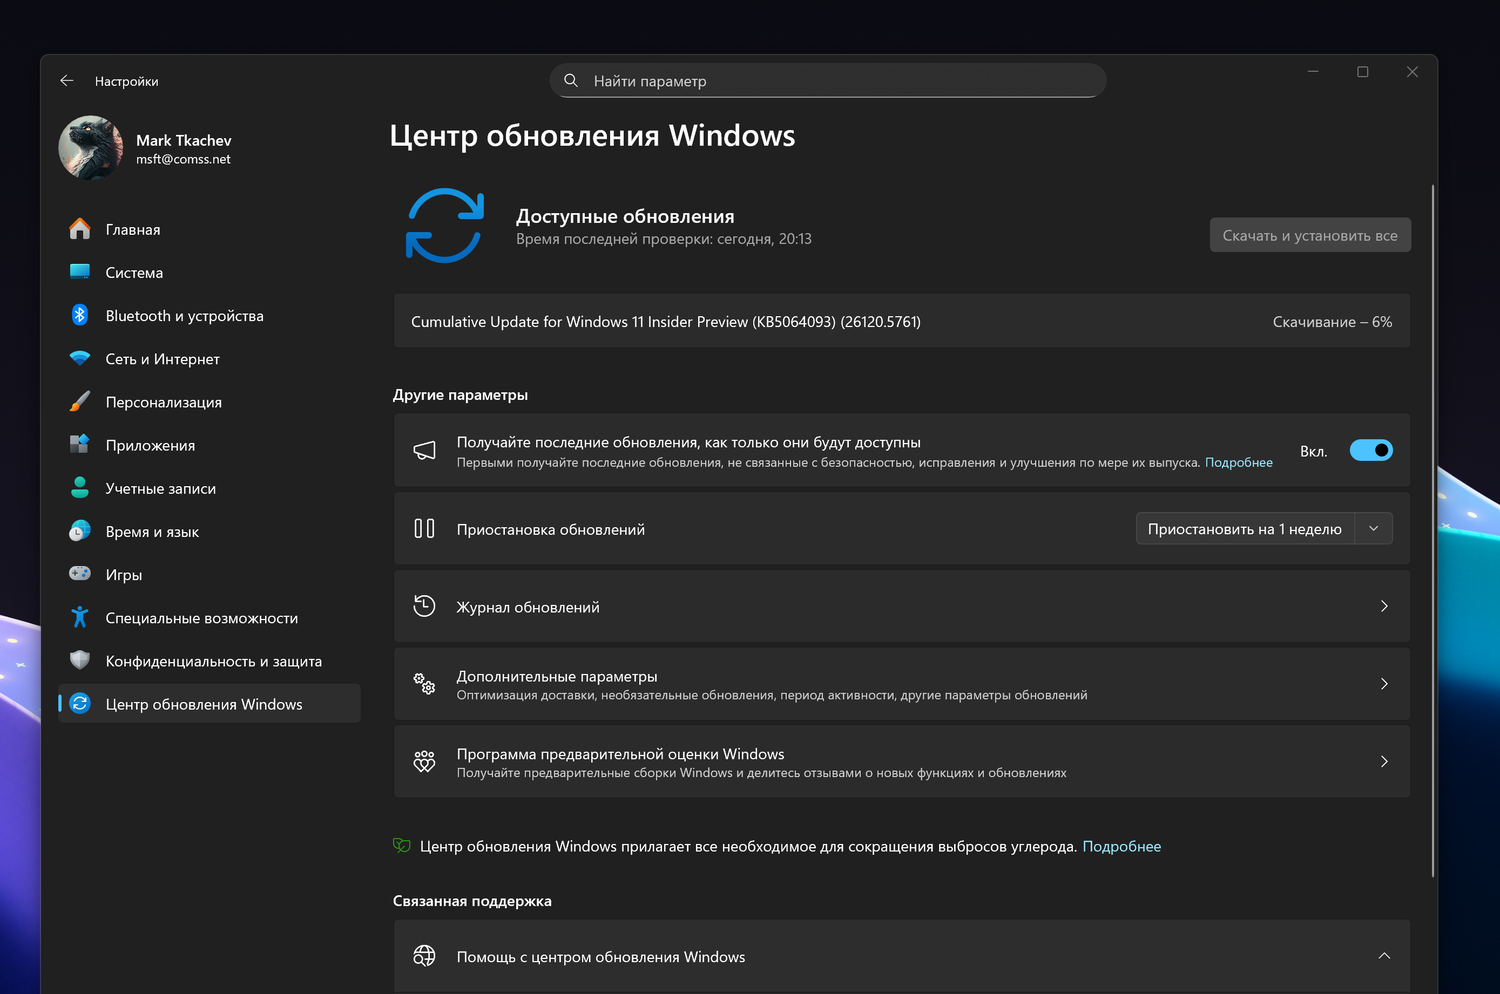The width and height of the screenshot is (1500, 994).
Task: Select Сеть и Интернет in sidebar
Action: 162,359
